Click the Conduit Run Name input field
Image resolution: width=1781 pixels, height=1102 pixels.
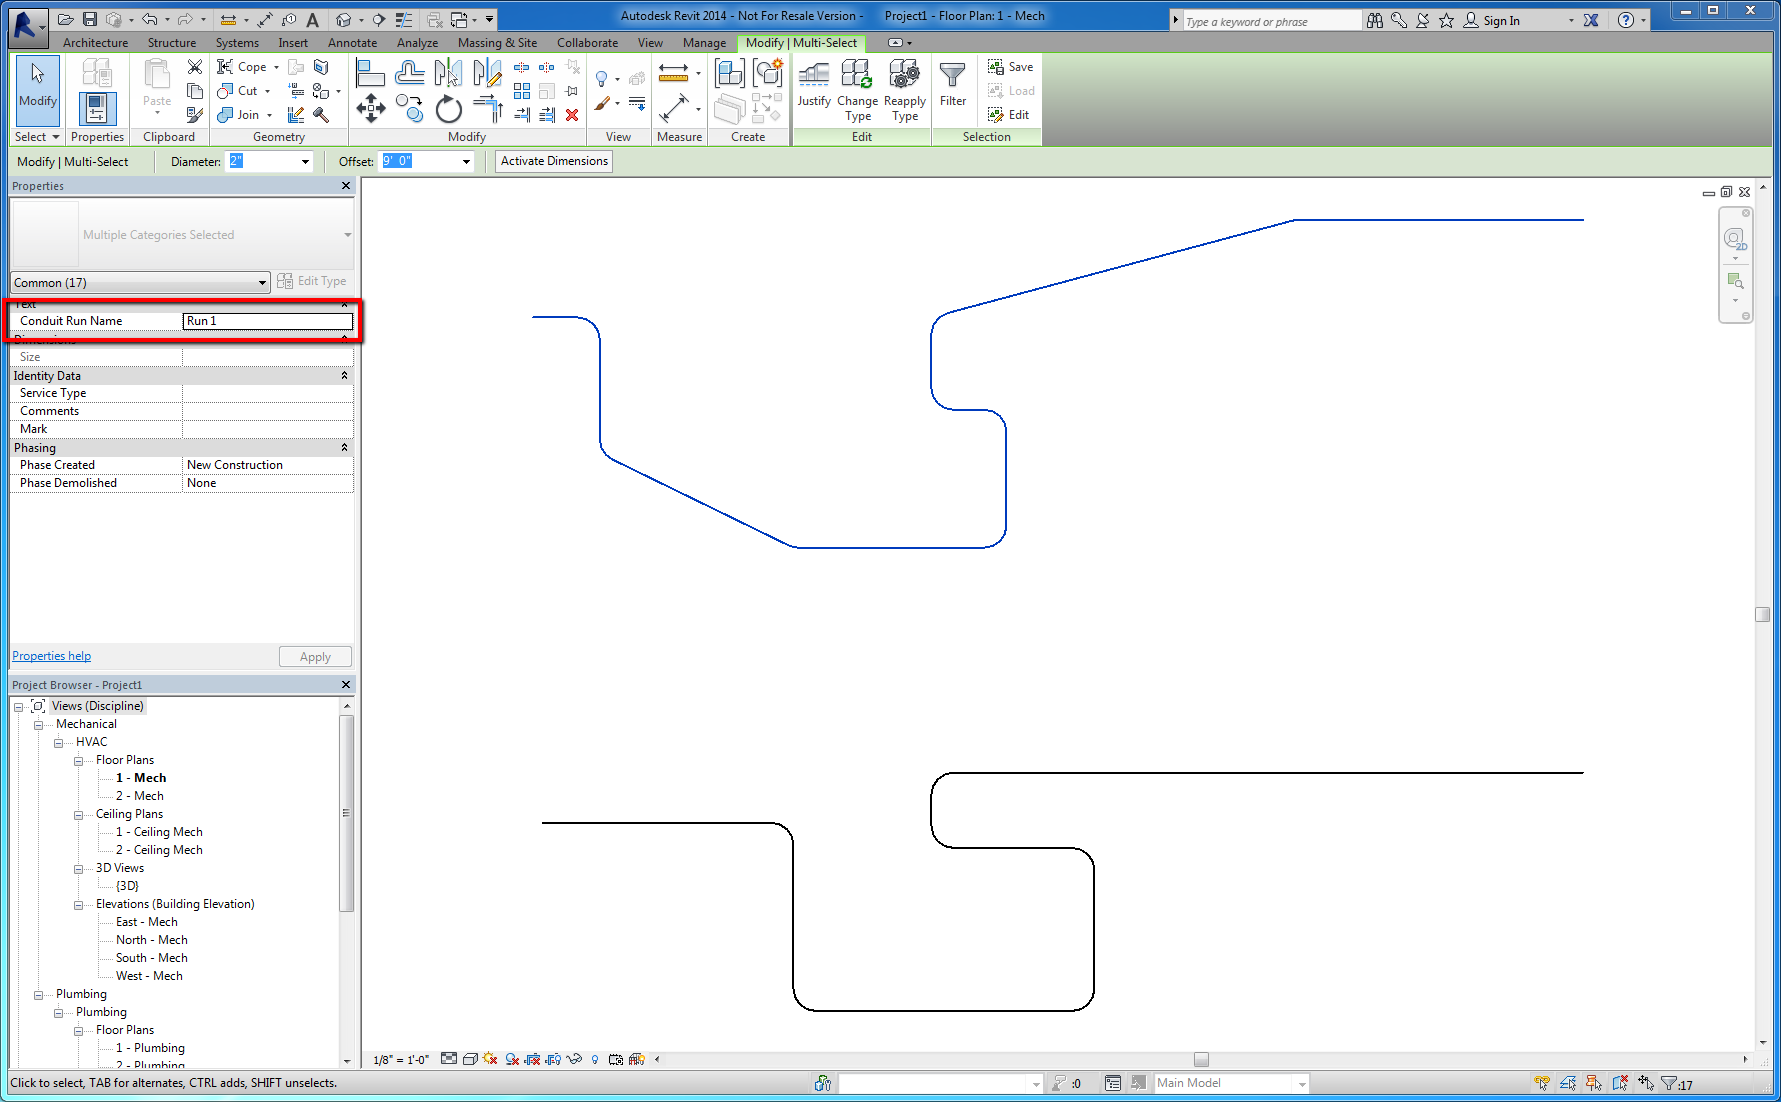[268, 321]
